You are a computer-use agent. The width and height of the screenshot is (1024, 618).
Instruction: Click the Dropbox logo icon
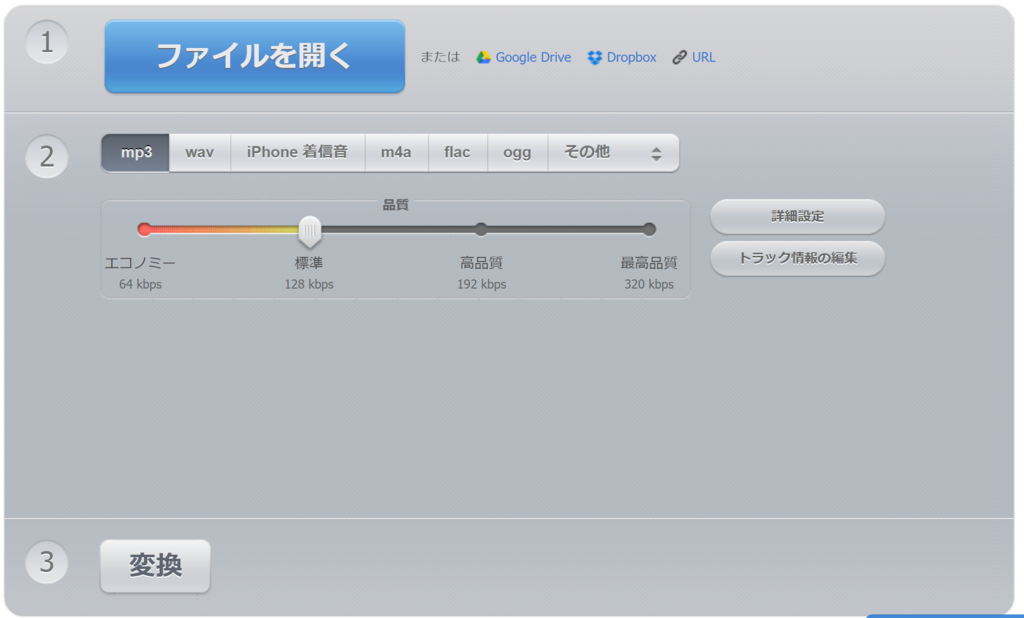[594, 57]
